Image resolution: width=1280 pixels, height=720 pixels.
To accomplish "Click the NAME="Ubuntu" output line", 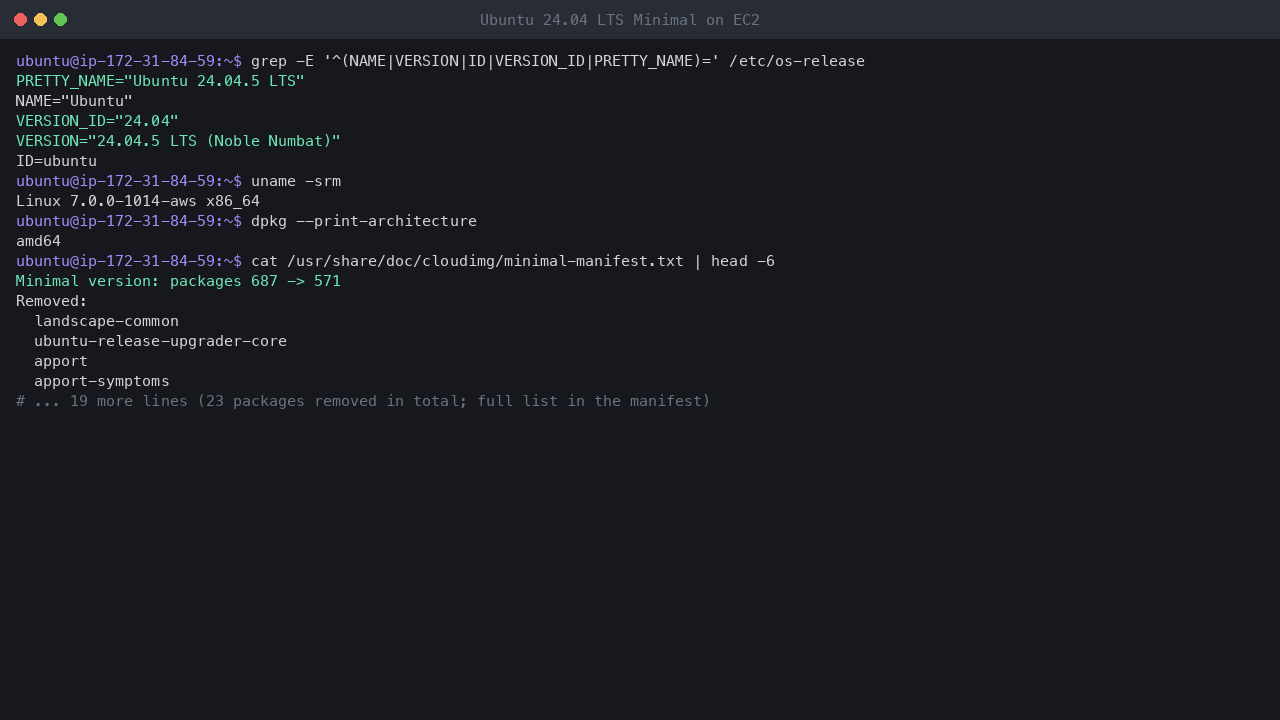I will (x=74, y=101).
